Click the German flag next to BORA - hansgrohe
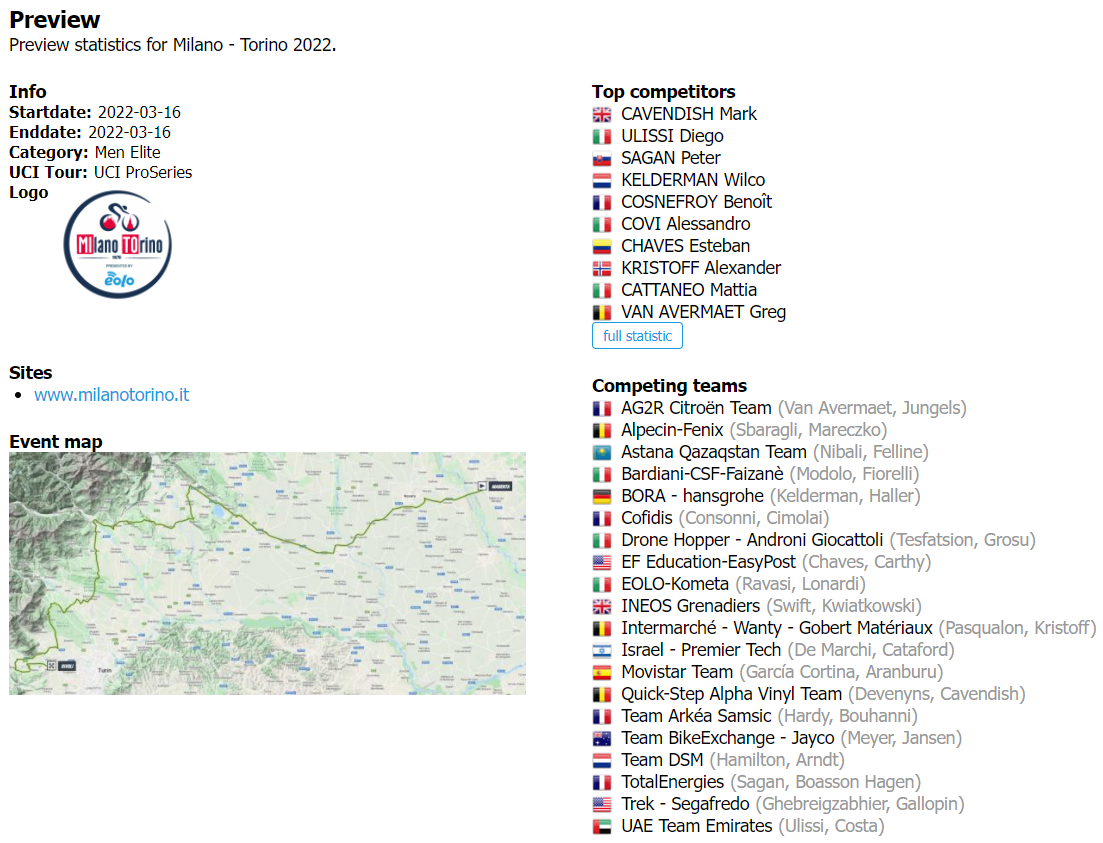 601,496
